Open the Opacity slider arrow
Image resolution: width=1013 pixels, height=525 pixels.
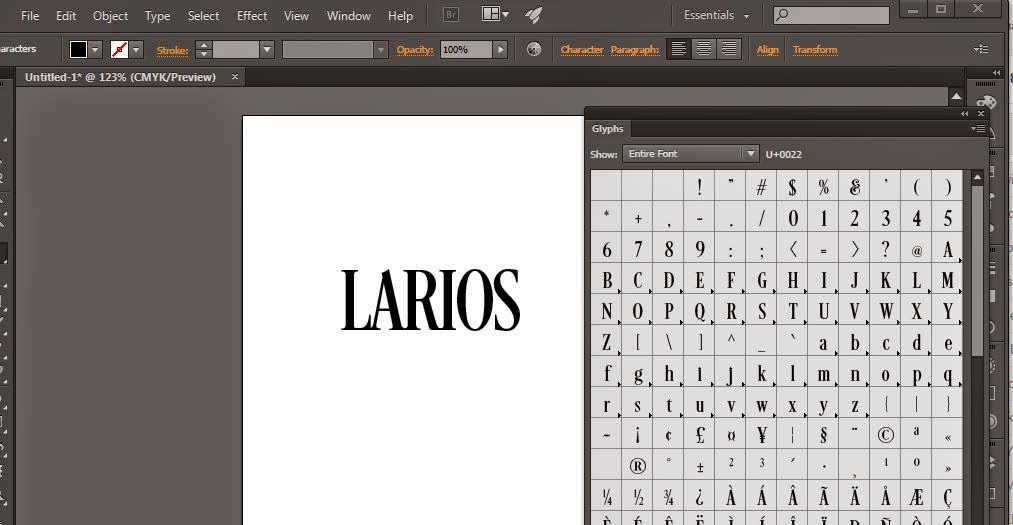click(x=500, y=49)
